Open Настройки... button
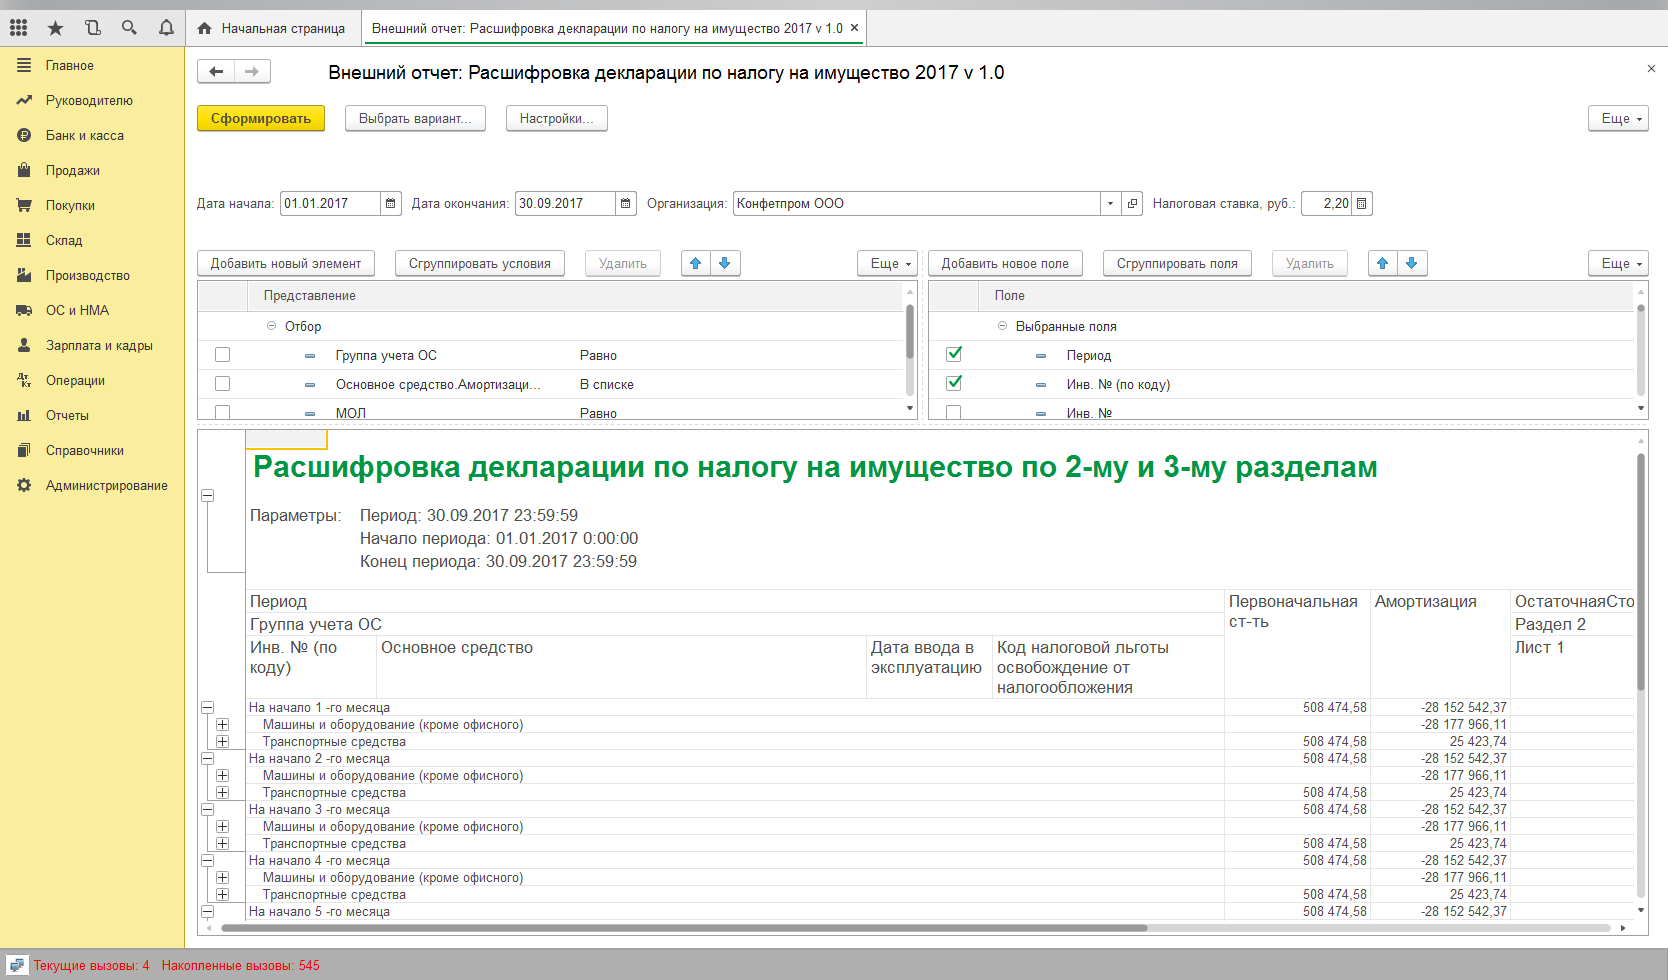1668x980 pixels. tap(556, 118)
